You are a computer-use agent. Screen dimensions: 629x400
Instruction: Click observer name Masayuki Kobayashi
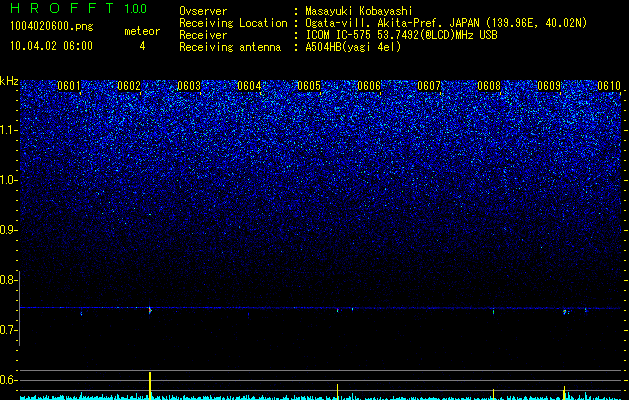[359, 11]
